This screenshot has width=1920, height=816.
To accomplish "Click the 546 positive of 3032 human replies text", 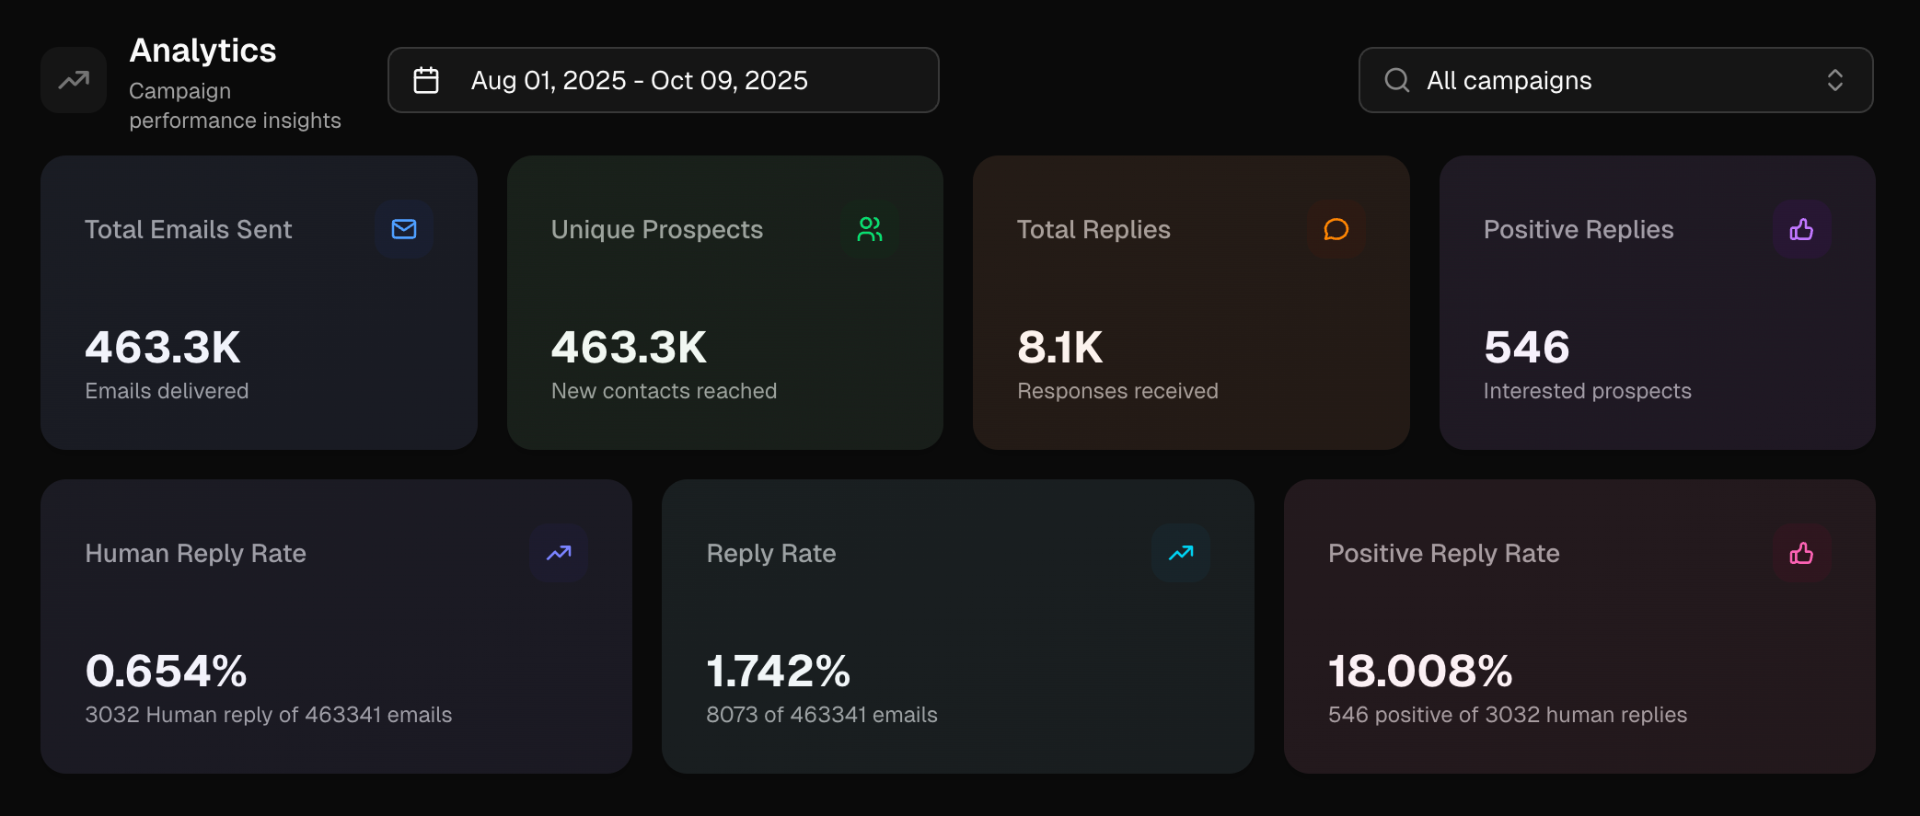I will pos(1508,715).
